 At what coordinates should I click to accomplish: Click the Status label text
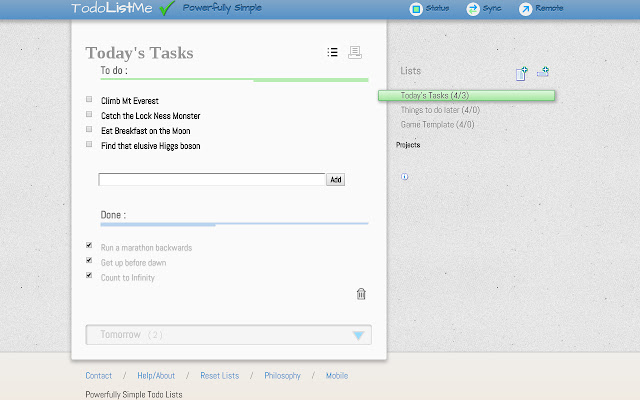click(437, 8)
